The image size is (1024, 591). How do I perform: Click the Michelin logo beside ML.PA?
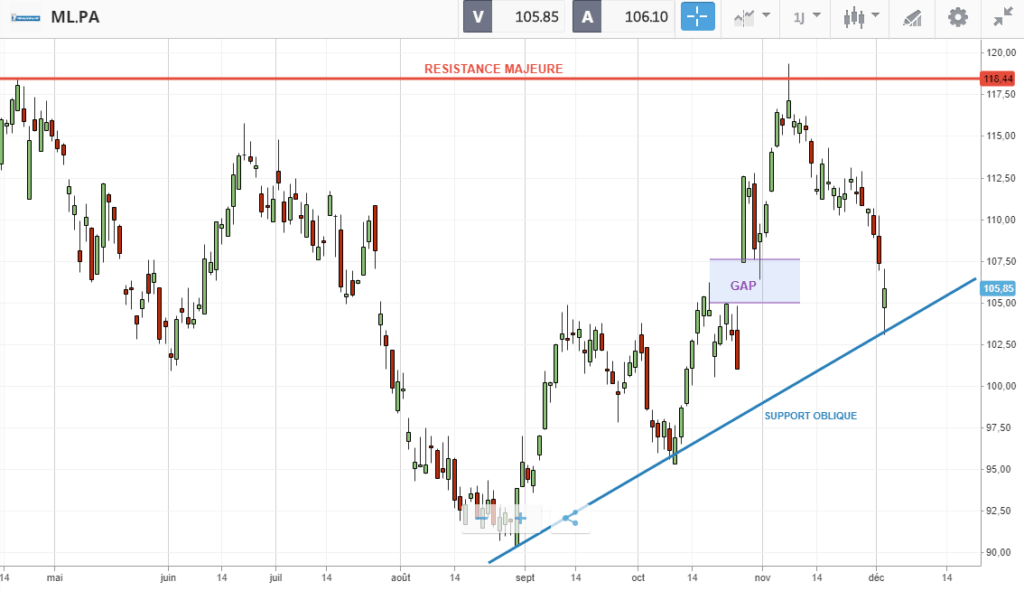(25, 18)
